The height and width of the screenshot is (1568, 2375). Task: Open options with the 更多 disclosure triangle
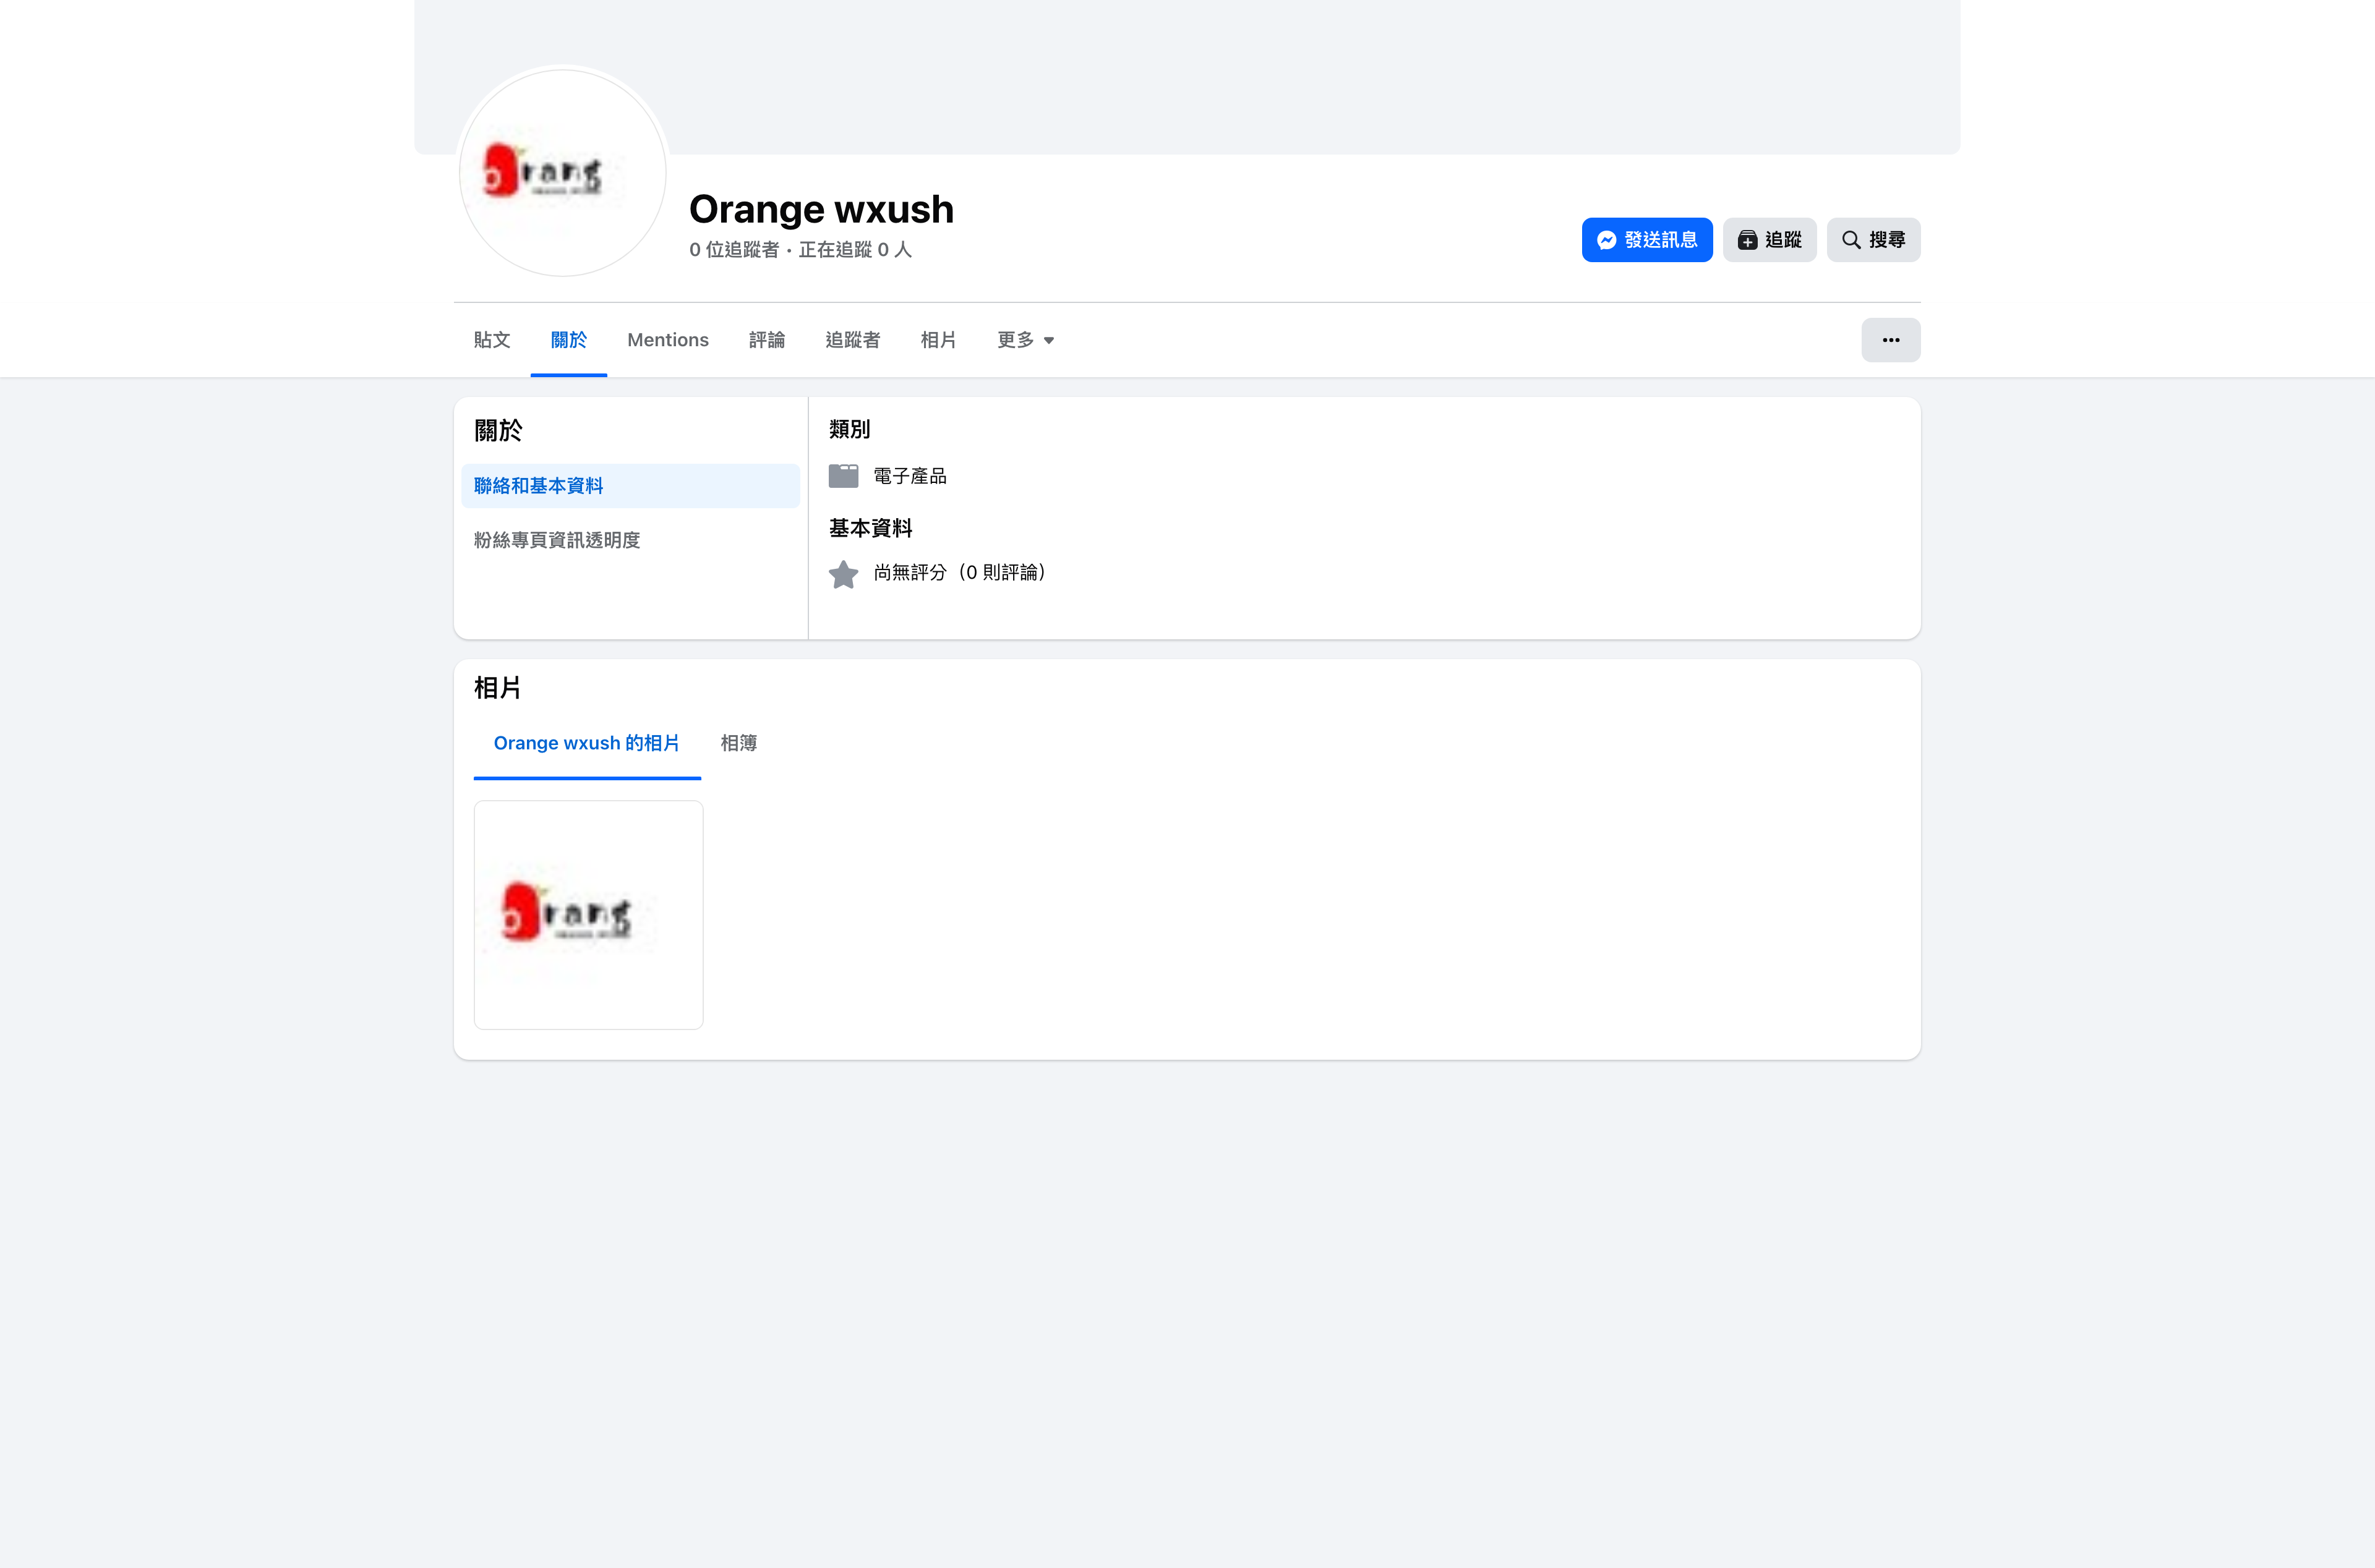[1049, 341]
